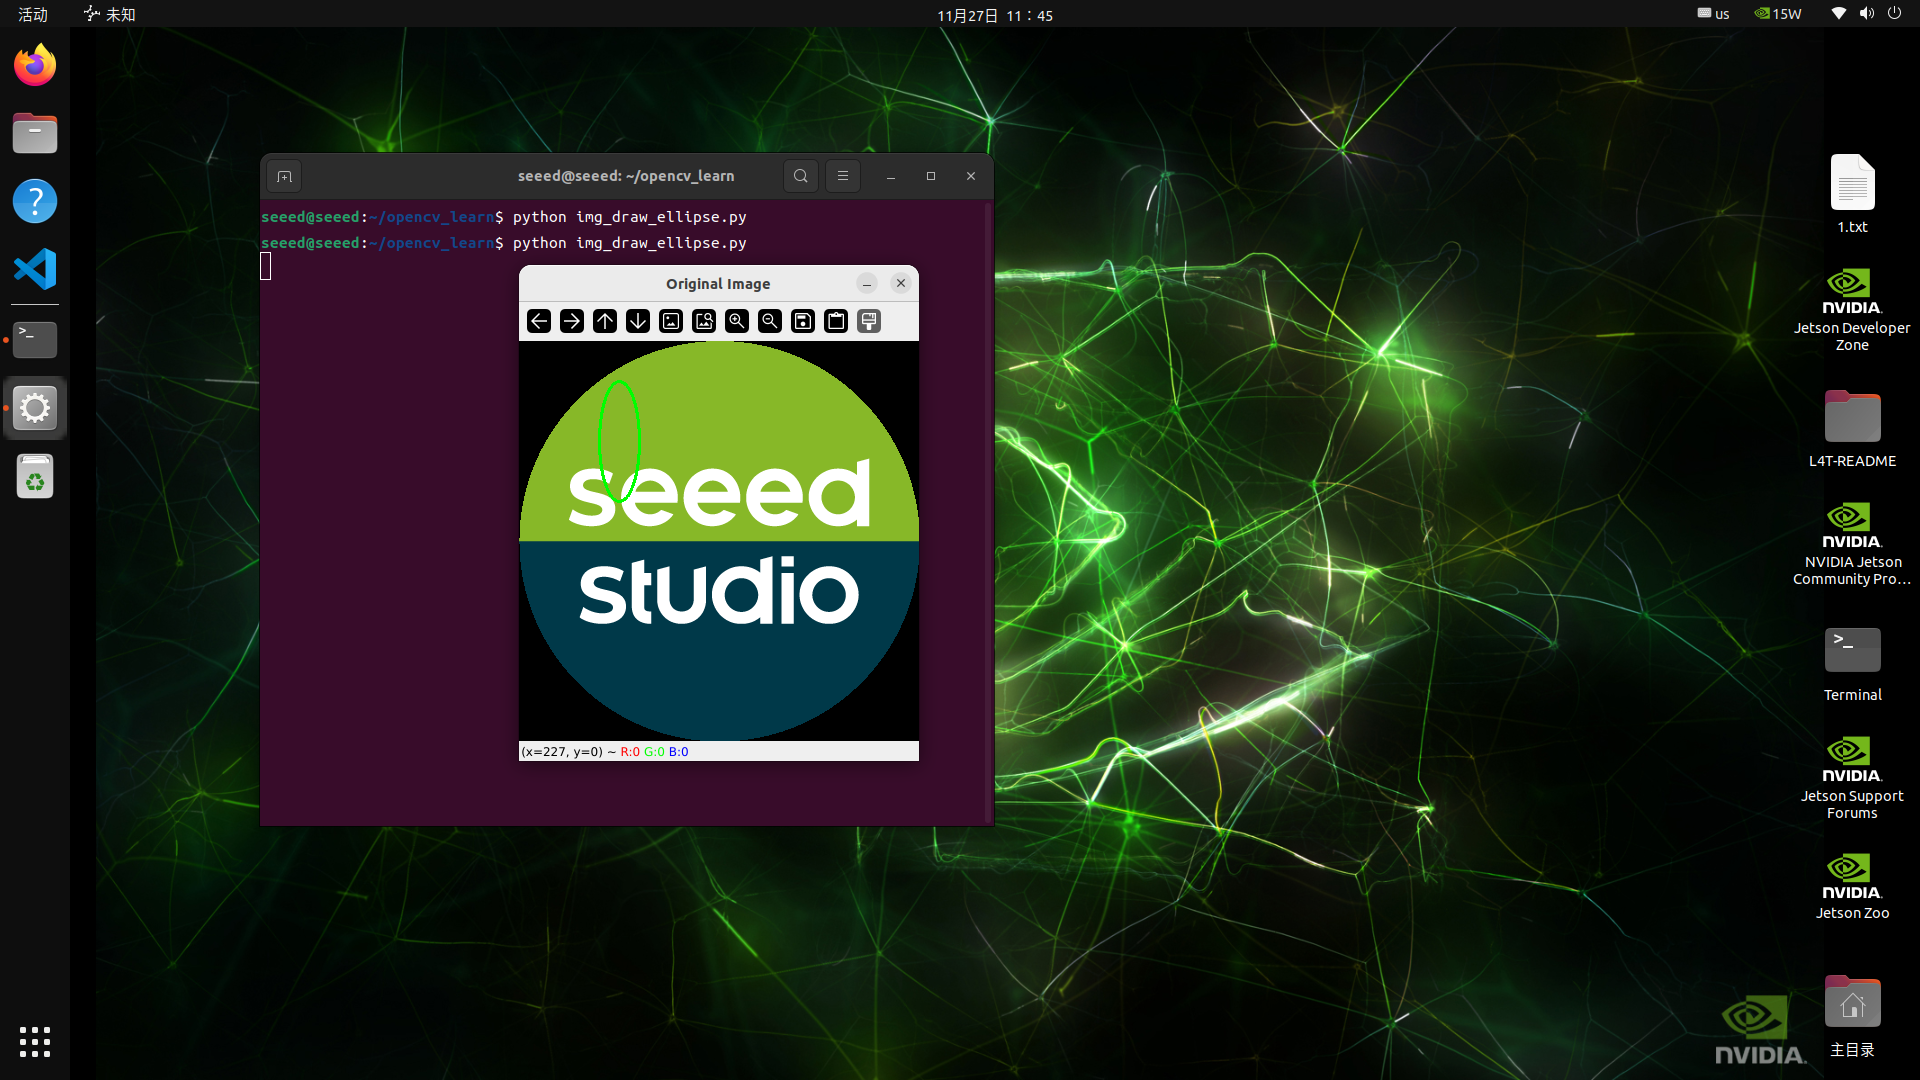Click the terminal title 'seeed@seeed: ~/opencv_learn'
This screenshot has height=1080, width=1920.
pyautogui.click(x=626, y=176)
